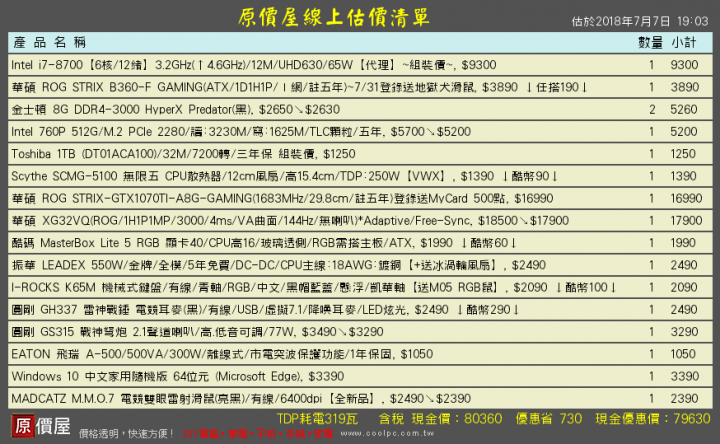The height and width of the screenshot is (444, 720).
Task: Click the 現金優惠價：79630 final price
Action: click(653, 419)
